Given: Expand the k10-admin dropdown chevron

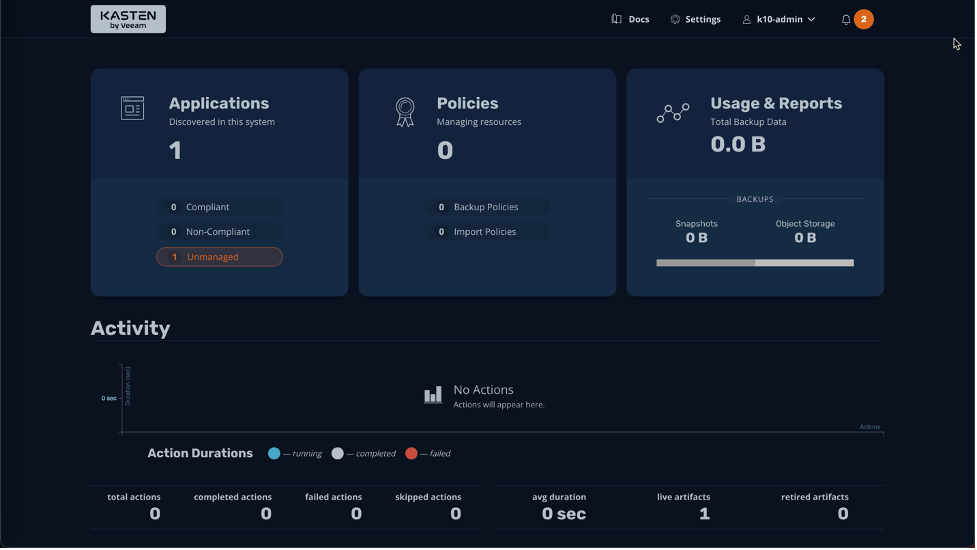Looking at the screenshot, I should coord(812,19).
